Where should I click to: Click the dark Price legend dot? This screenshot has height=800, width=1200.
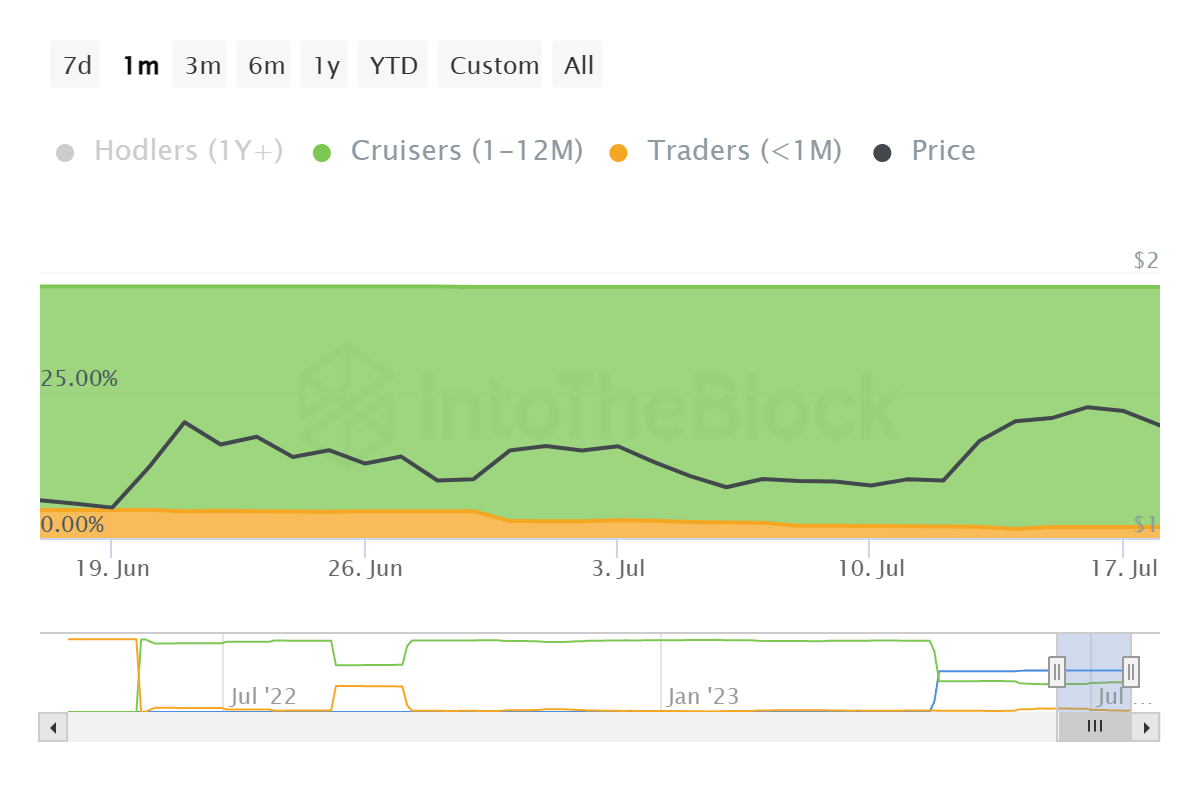pos(880,150)
